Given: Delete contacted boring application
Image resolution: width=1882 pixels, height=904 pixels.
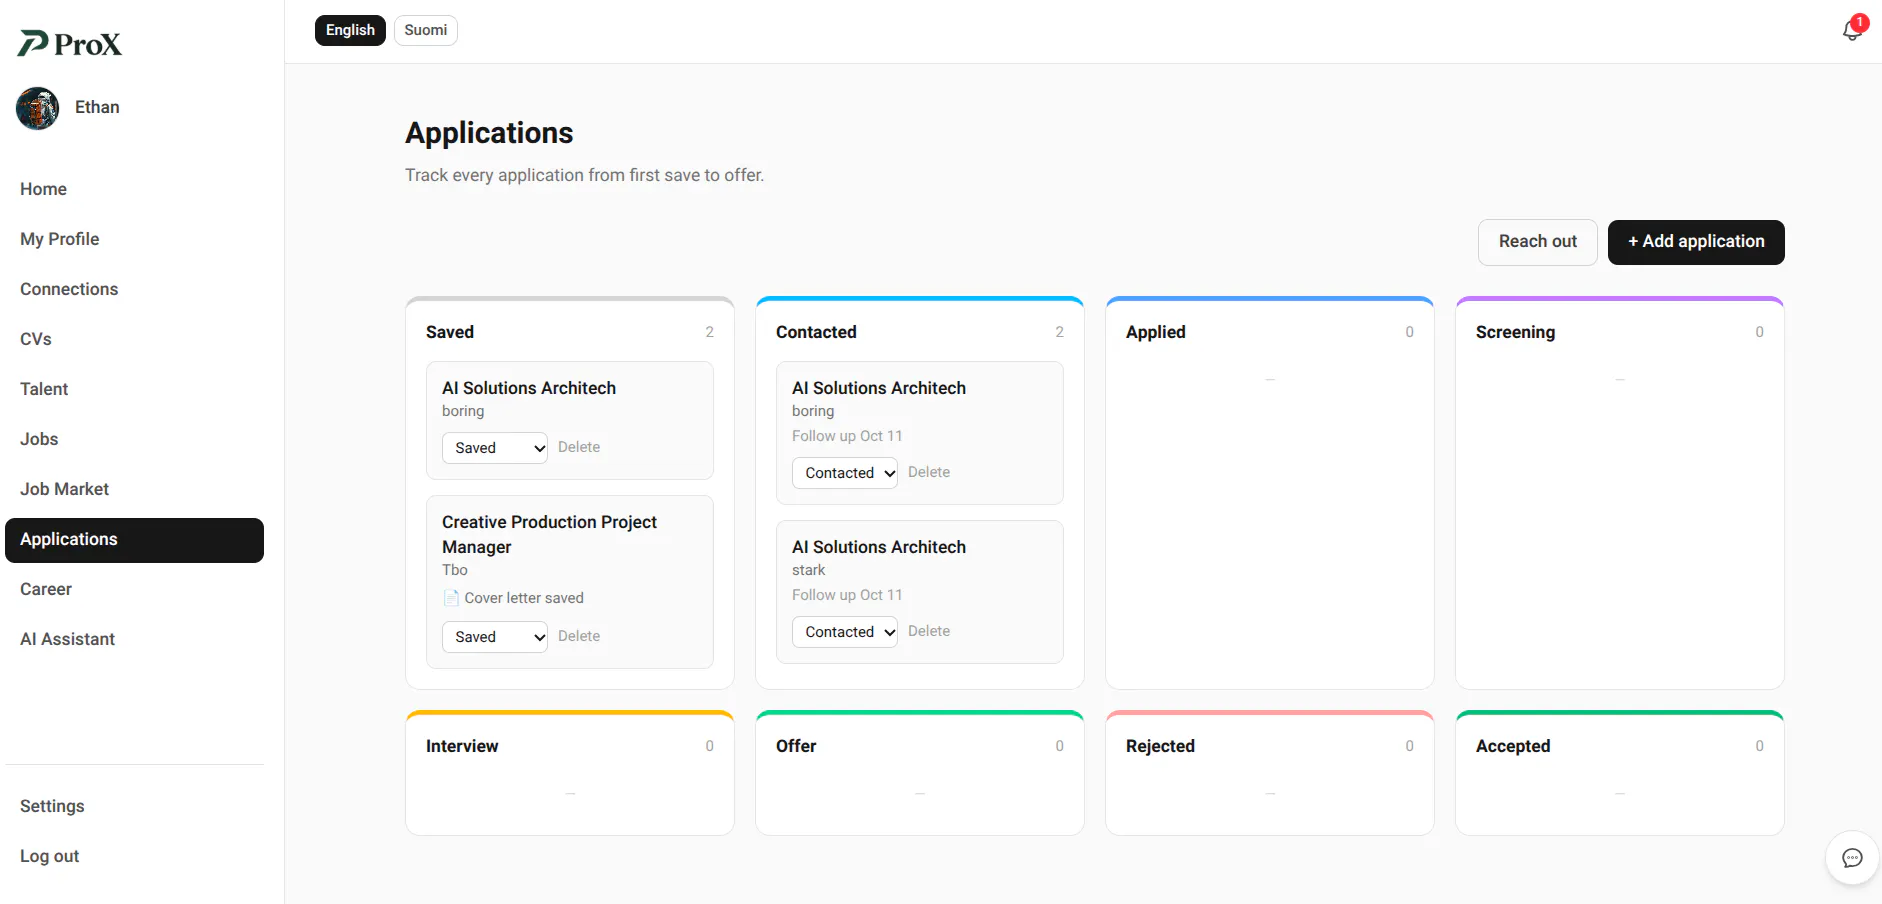Looking at the screenshot, I should (929, 472).
